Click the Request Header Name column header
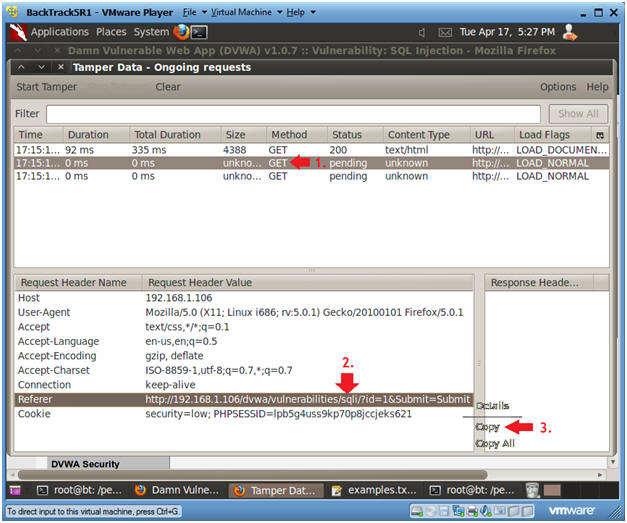This screenshot has height=523, width=627. tap(78, 283)
